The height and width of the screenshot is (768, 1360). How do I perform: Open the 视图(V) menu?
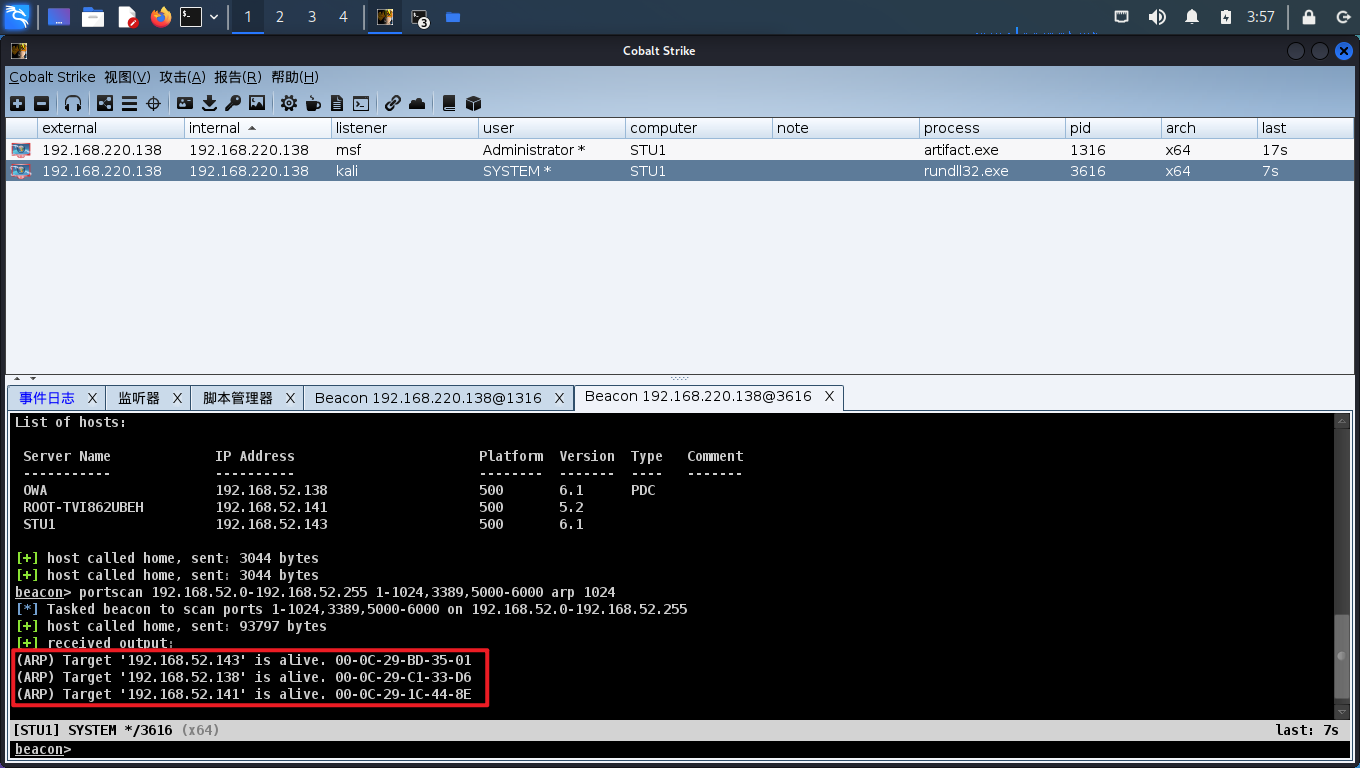[128, 77]
